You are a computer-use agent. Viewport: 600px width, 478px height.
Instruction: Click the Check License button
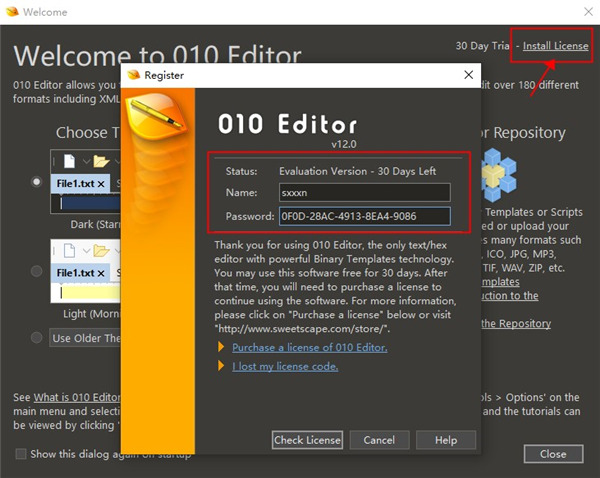click(x=307, y=440)
